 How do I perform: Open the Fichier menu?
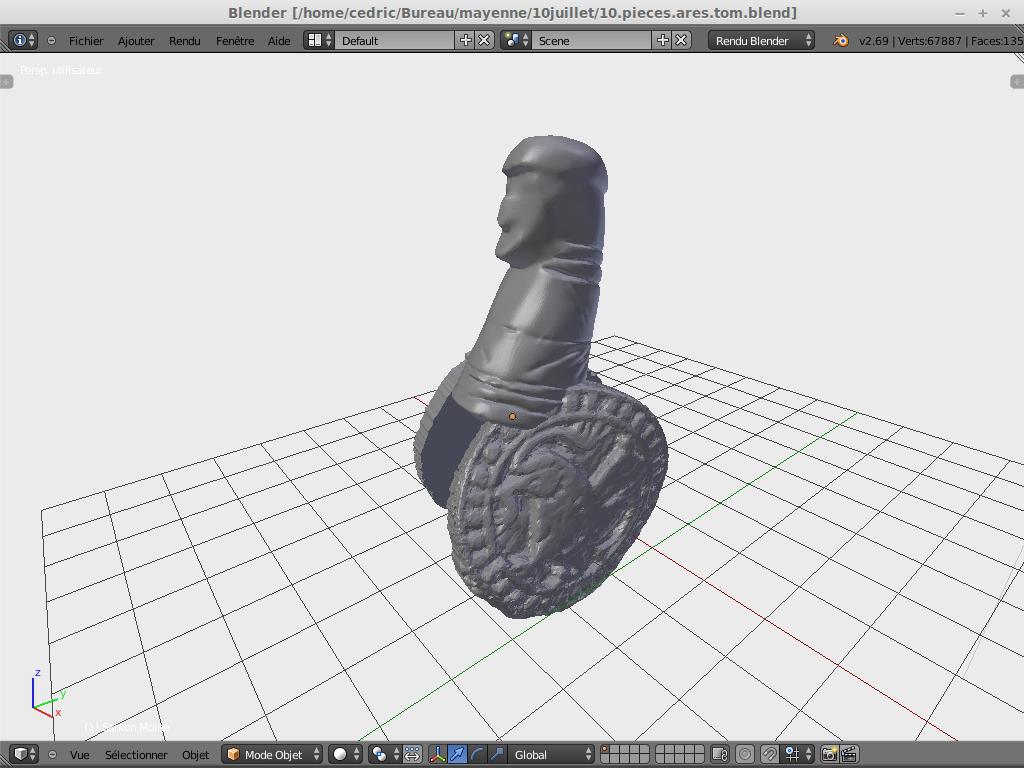[86, 41]
